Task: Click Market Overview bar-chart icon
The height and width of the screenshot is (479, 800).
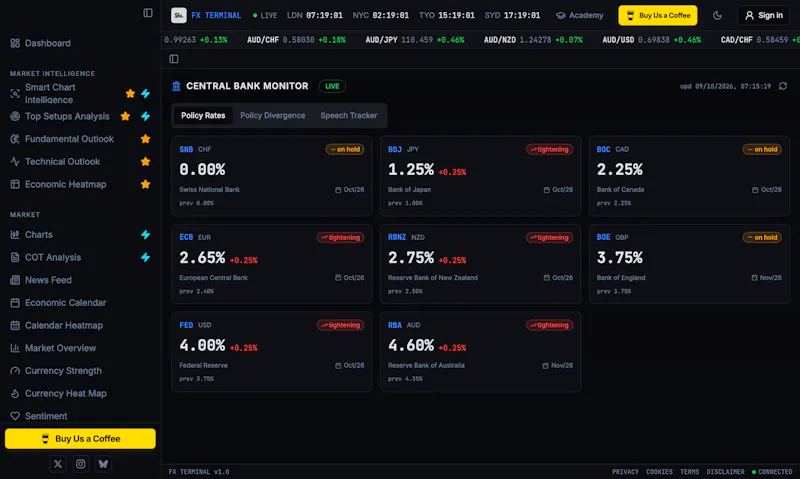Action: (15, 348)
